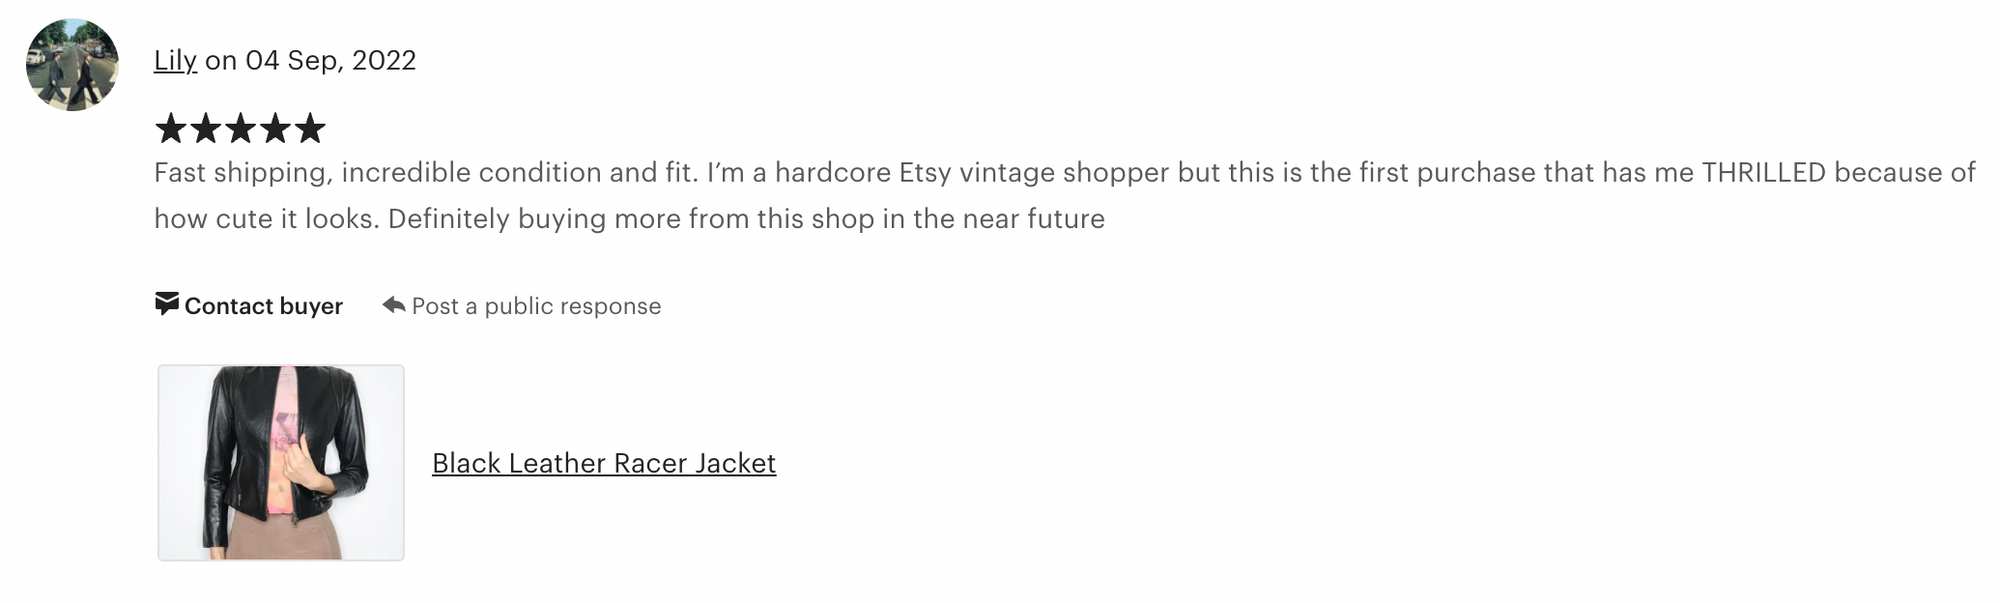Click the fourth rating star
This screenshot has width=2000, height=603.
[x=275, y=128]
